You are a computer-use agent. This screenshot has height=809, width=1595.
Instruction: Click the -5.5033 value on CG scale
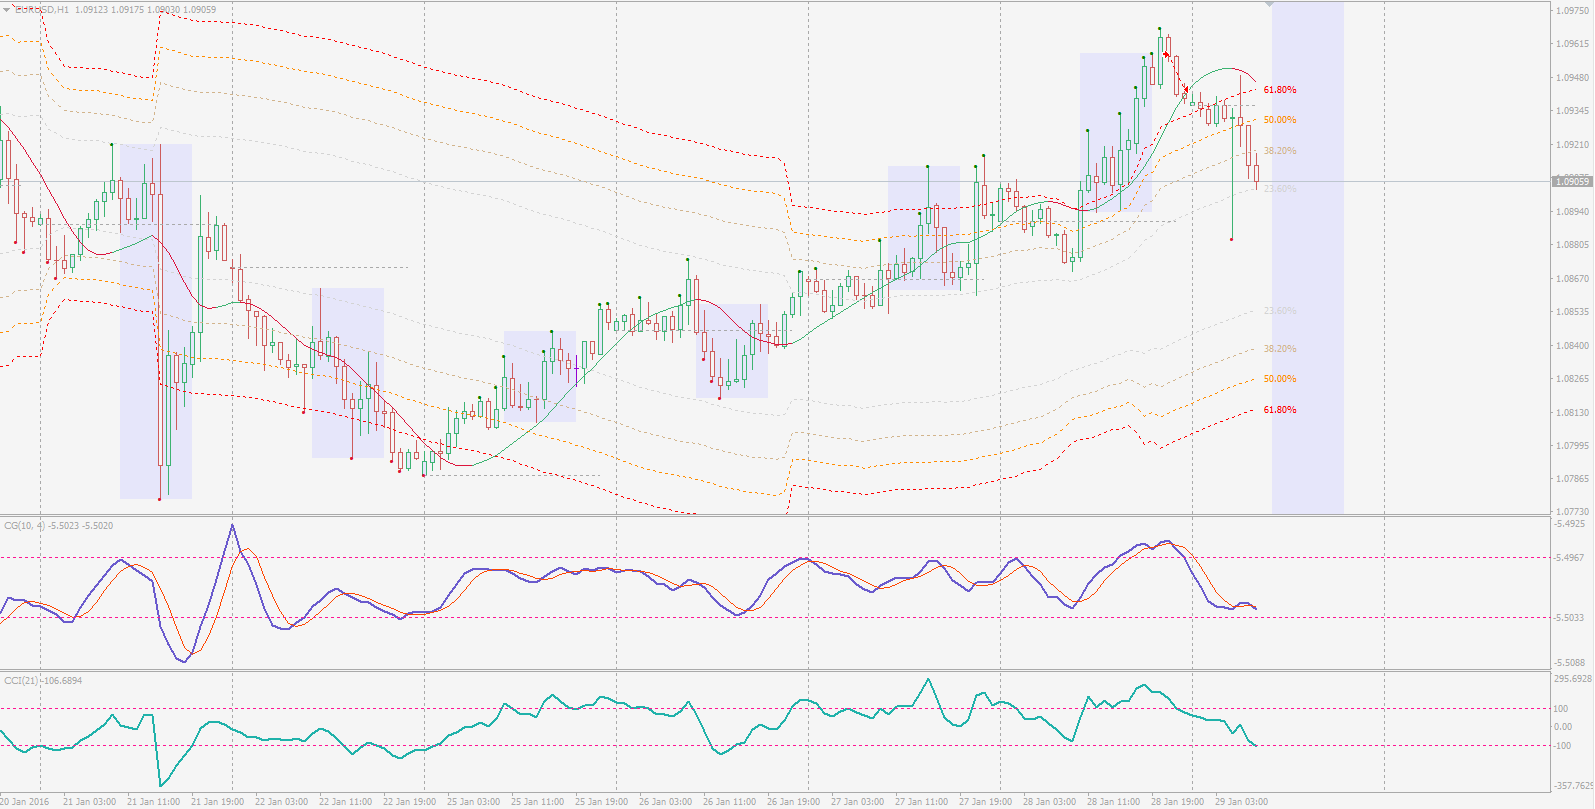1571,618
